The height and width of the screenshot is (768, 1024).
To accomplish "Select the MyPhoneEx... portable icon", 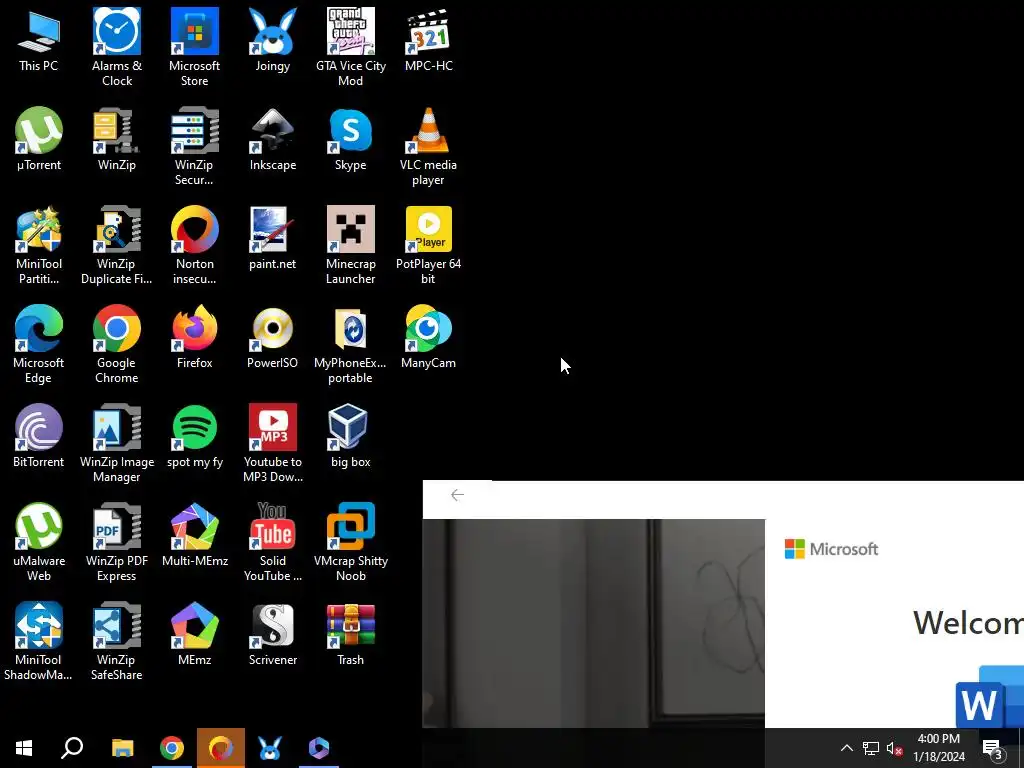I will pyautogui.click(x=351, y=344).
